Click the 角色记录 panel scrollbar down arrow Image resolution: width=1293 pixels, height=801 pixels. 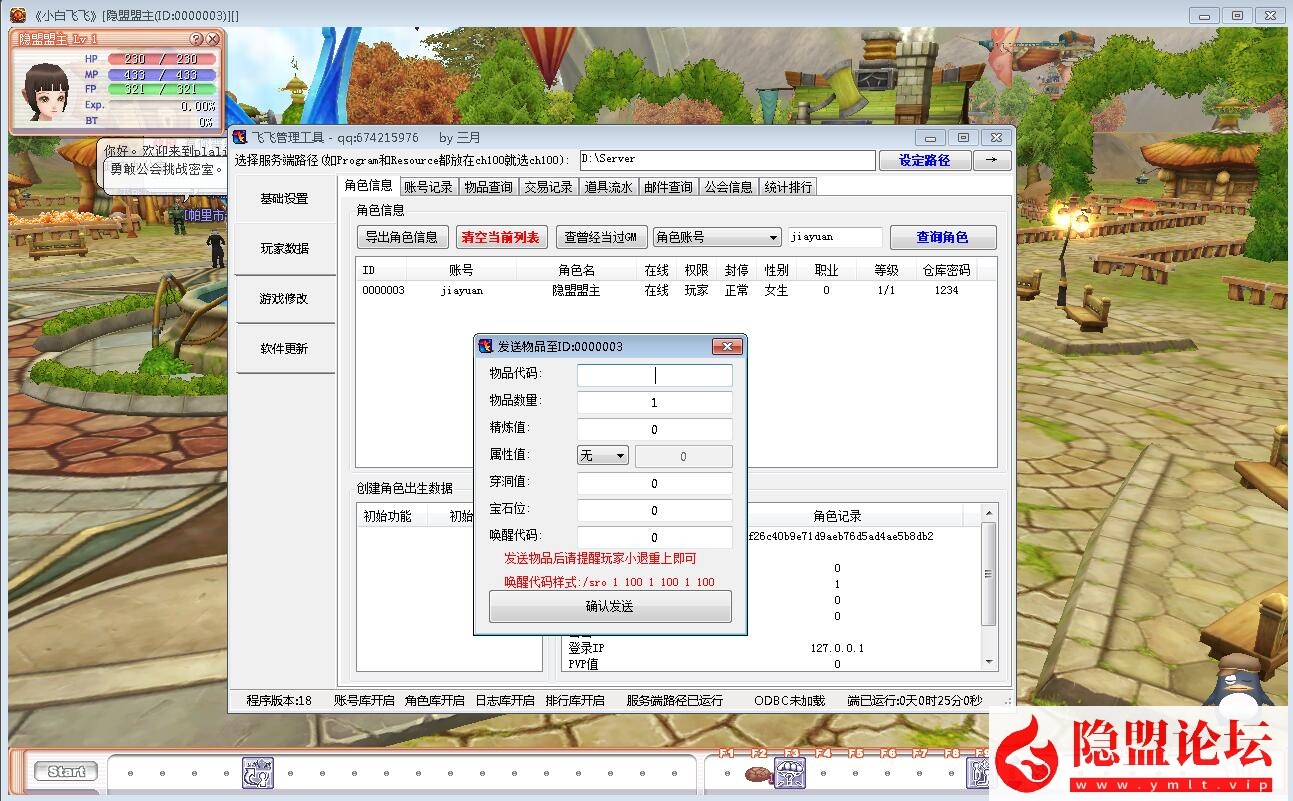990,662
